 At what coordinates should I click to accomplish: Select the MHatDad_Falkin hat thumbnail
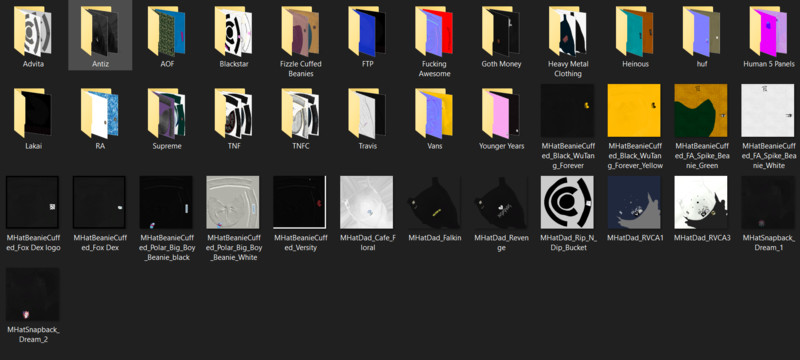[x=434, y=202]
